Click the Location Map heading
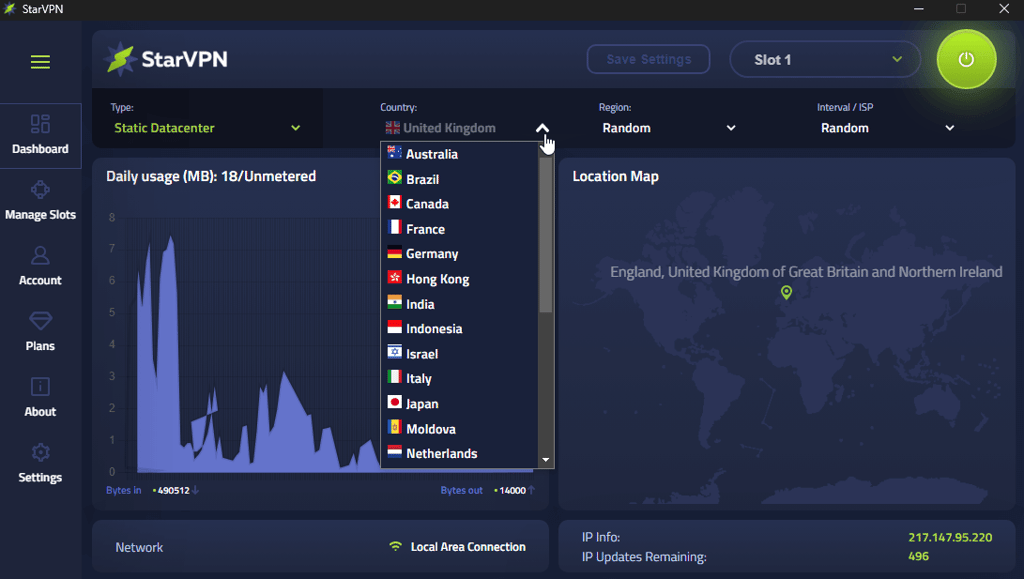This screenshot has width=1024, height=579. (615, 176)
